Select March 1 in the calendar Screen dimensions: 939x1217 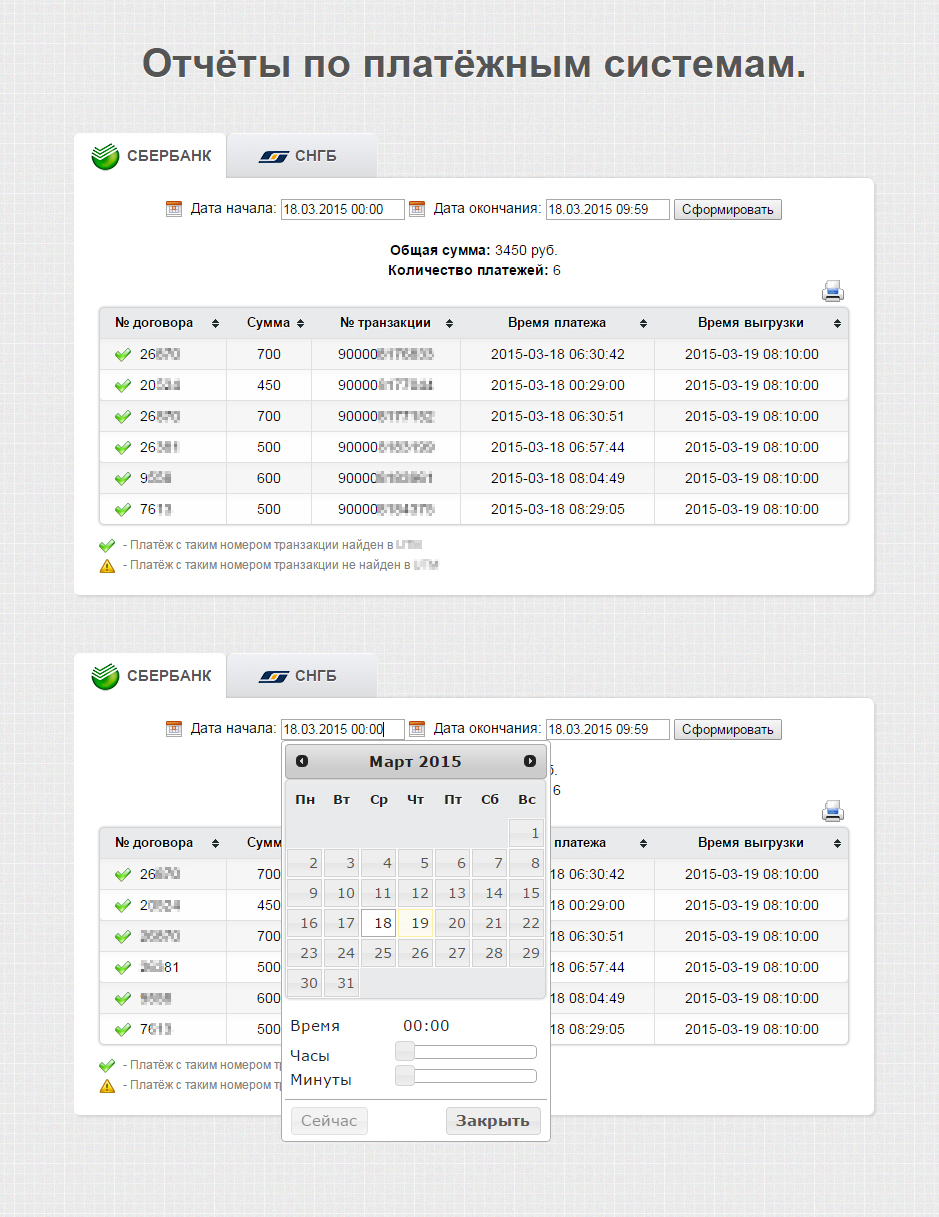(527, 833)
